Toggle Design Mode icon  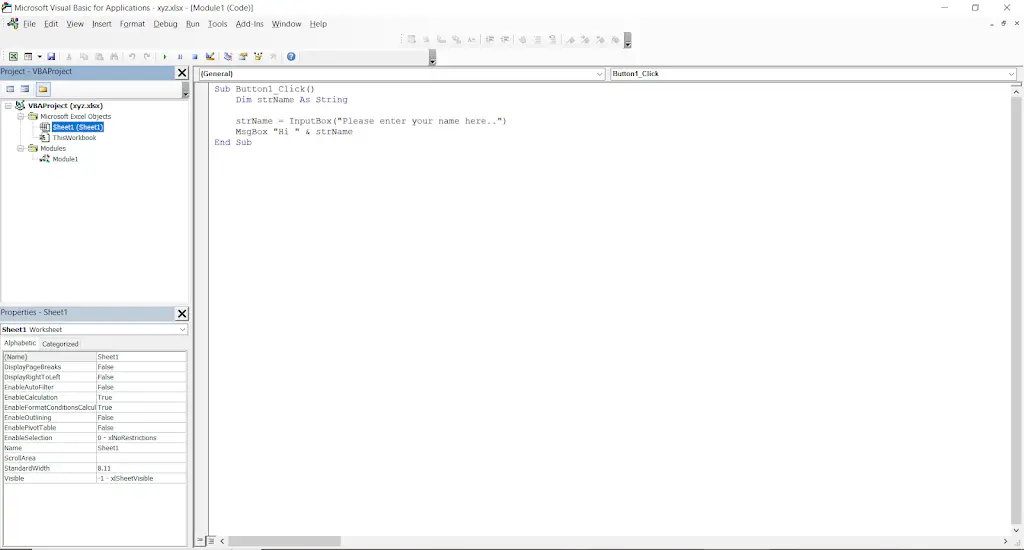[x=210, y=57]
